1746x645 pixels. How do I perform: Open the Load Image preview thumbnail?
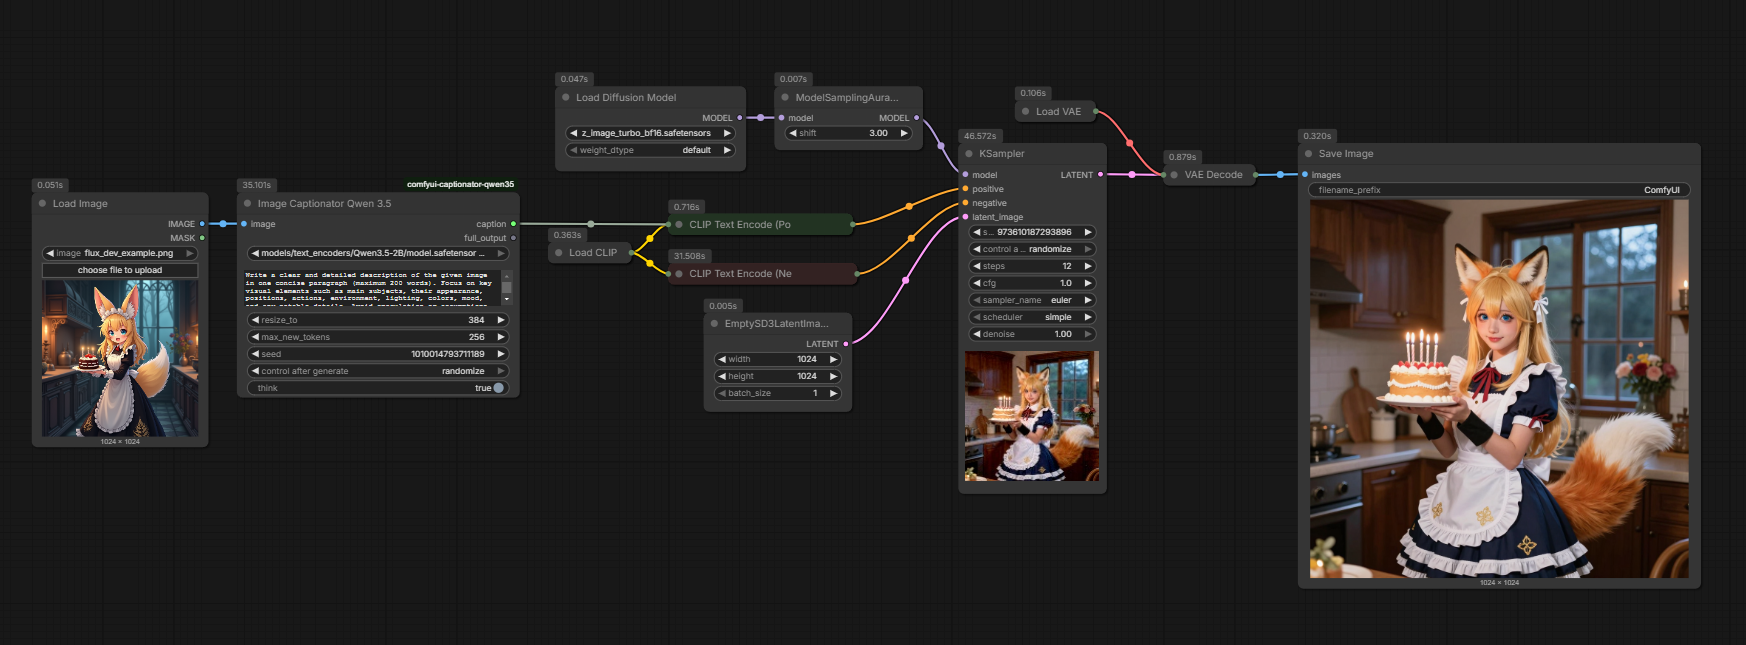pos(120,358)
